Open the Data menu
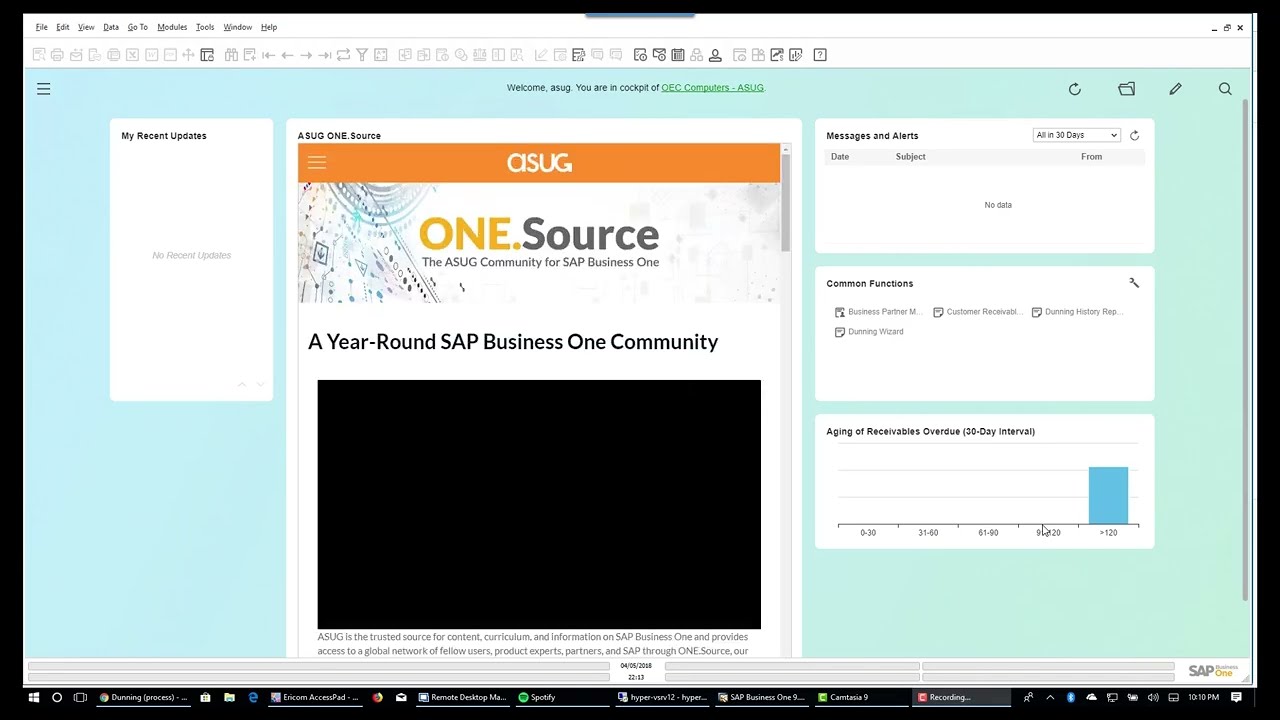1280x720 pixels. click(111, 27)
